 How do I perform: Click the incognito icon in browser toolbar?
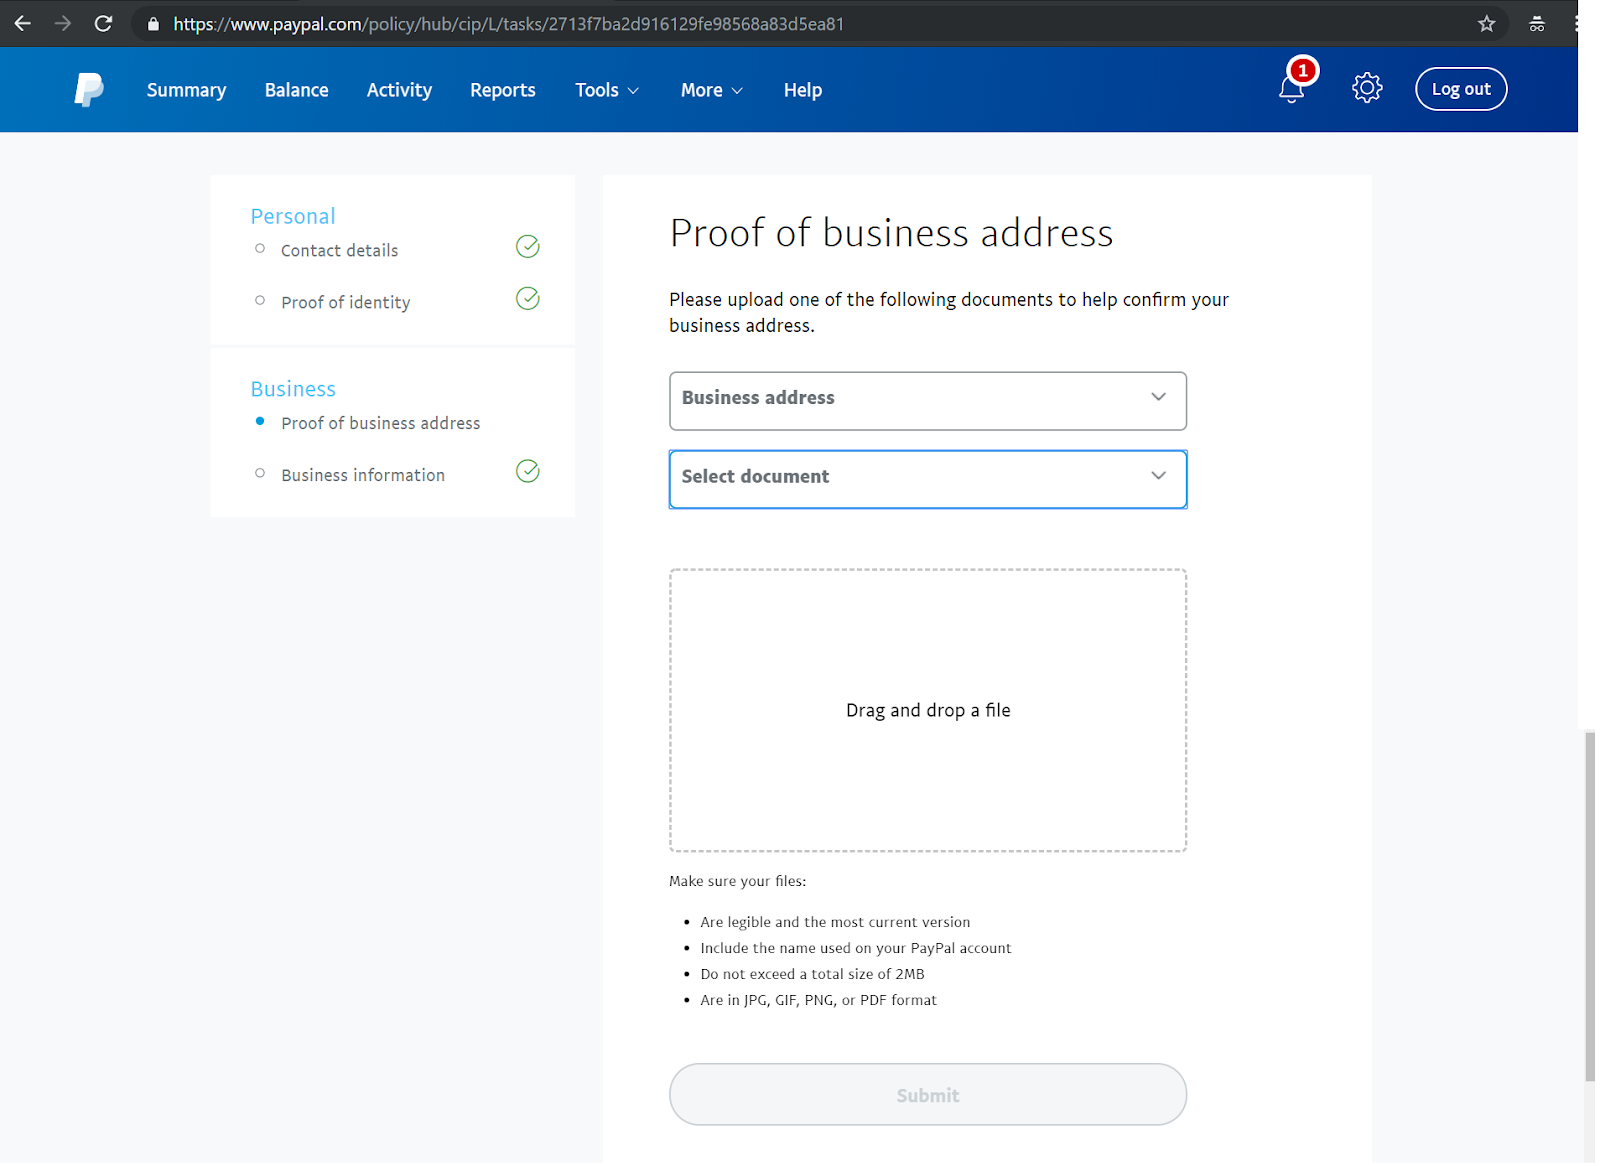pyautogui.click(x=1537, y=24)
